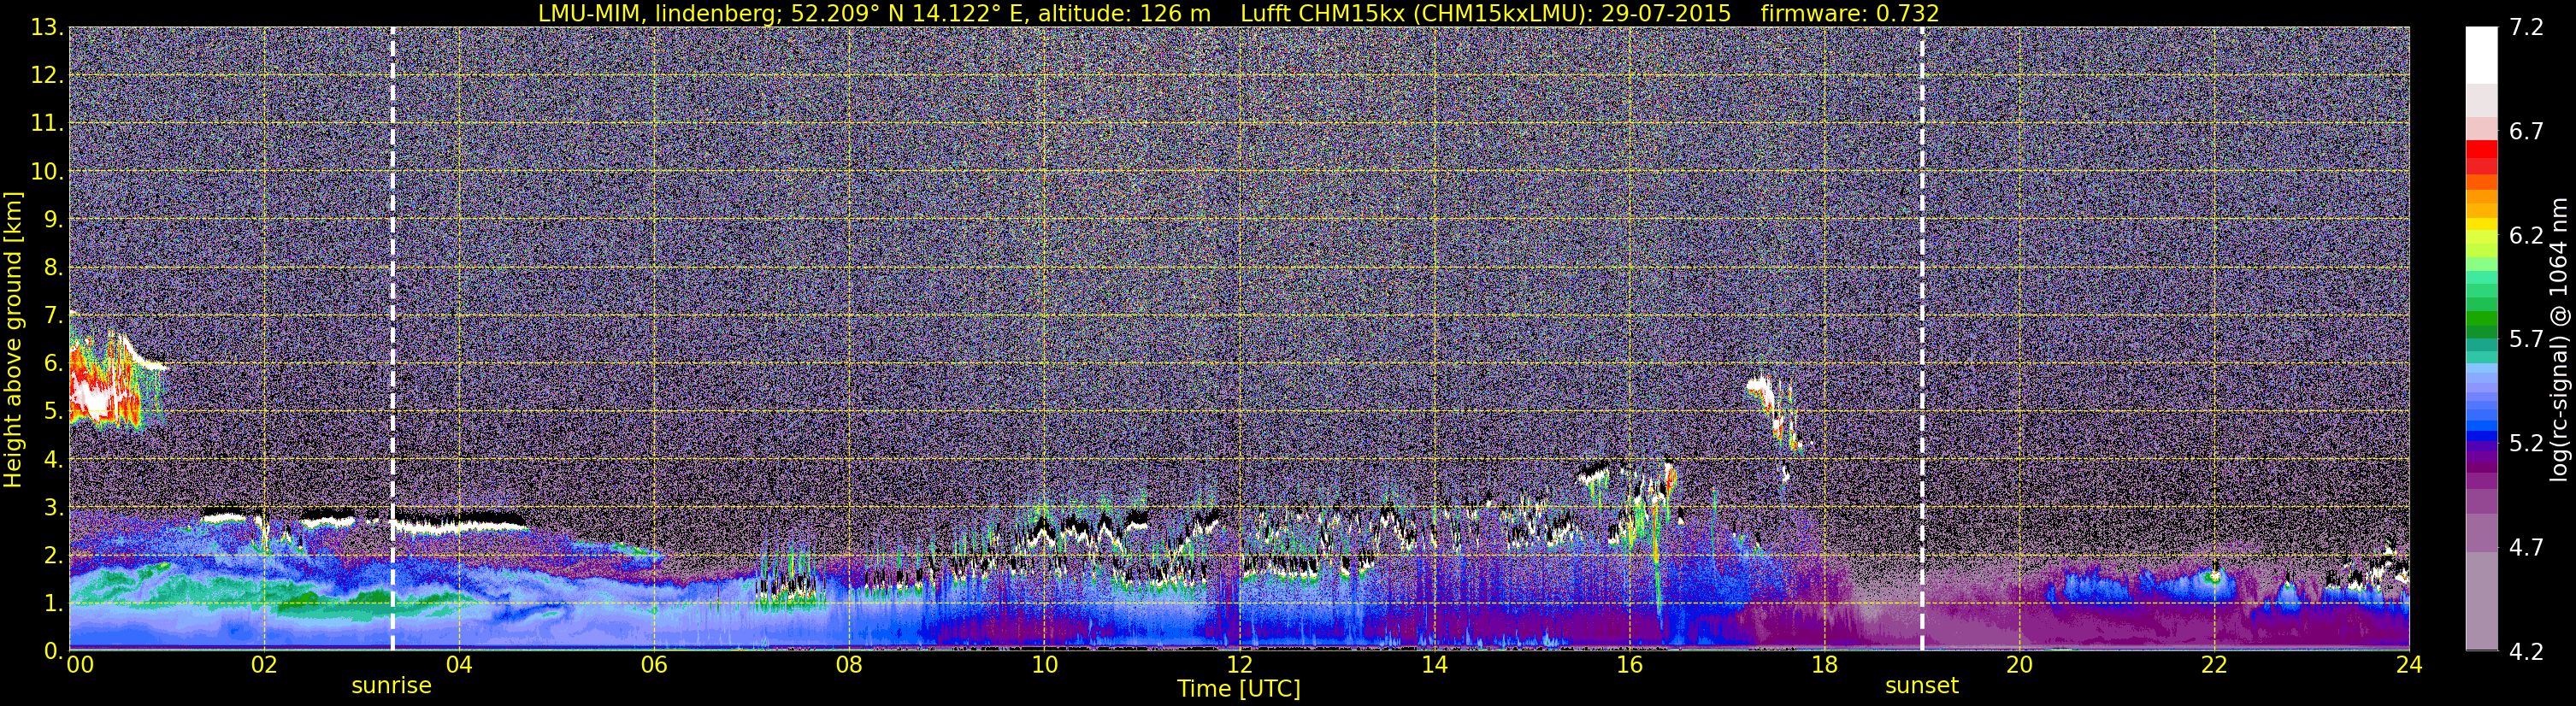Click the '7.' height axis tick label
Screen dimensions: 2576x706
coord(53,316)
